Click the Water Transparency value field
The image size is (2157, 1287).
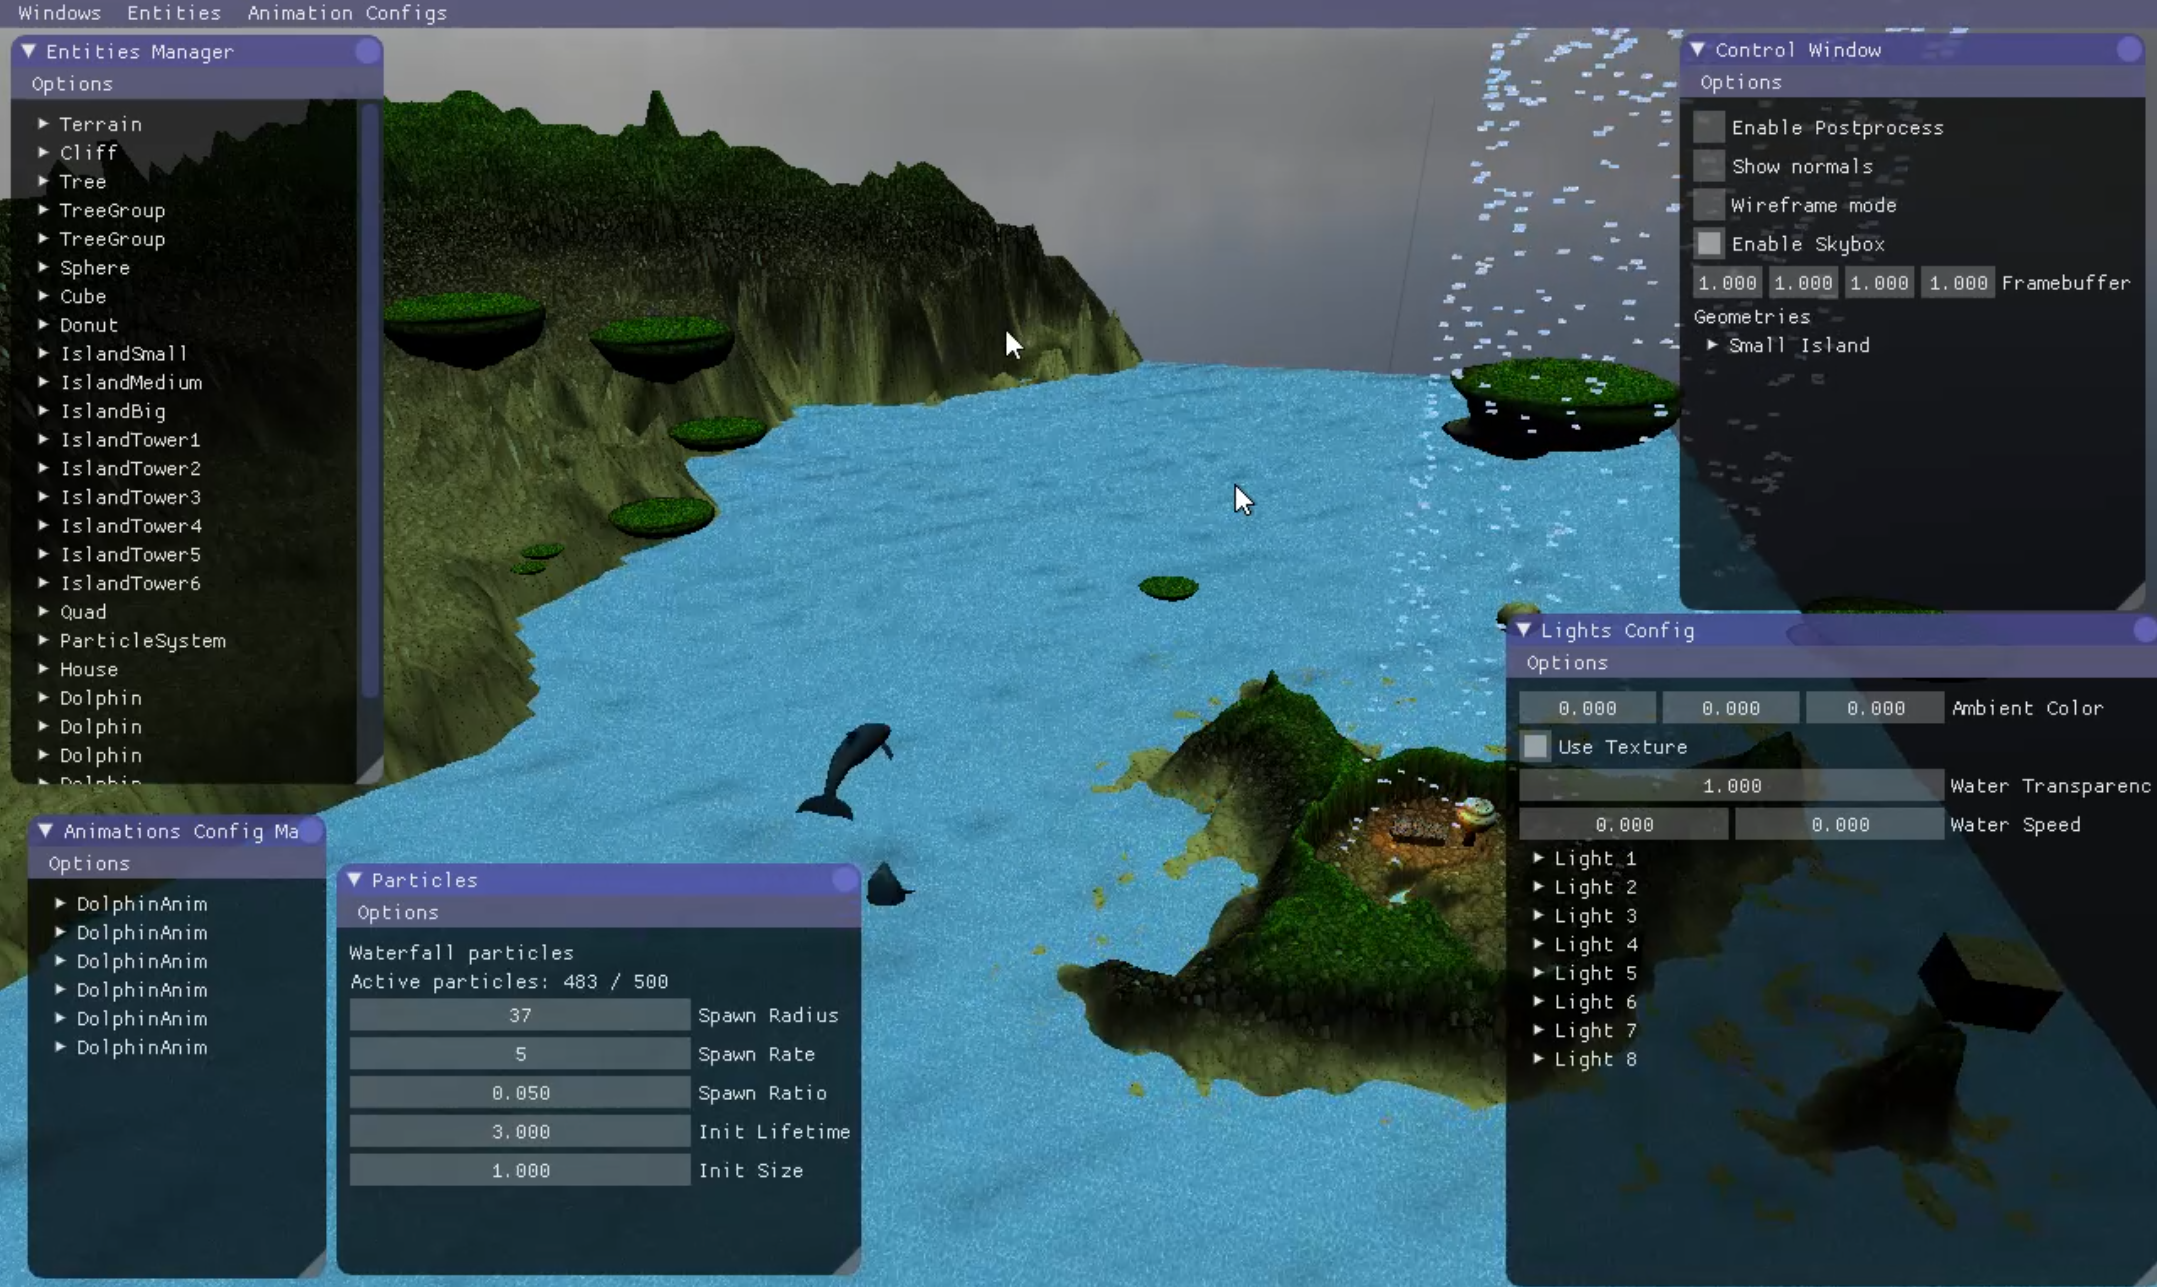[1730, 786]
